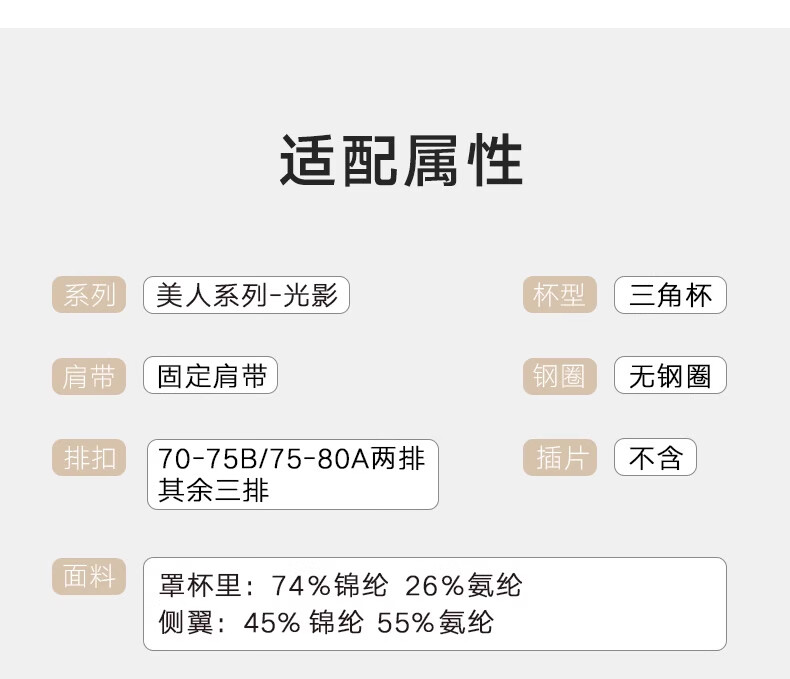Screen dimensions: 790x679
Task: Click the 固定肩带 value box
Action: [211, 376]
